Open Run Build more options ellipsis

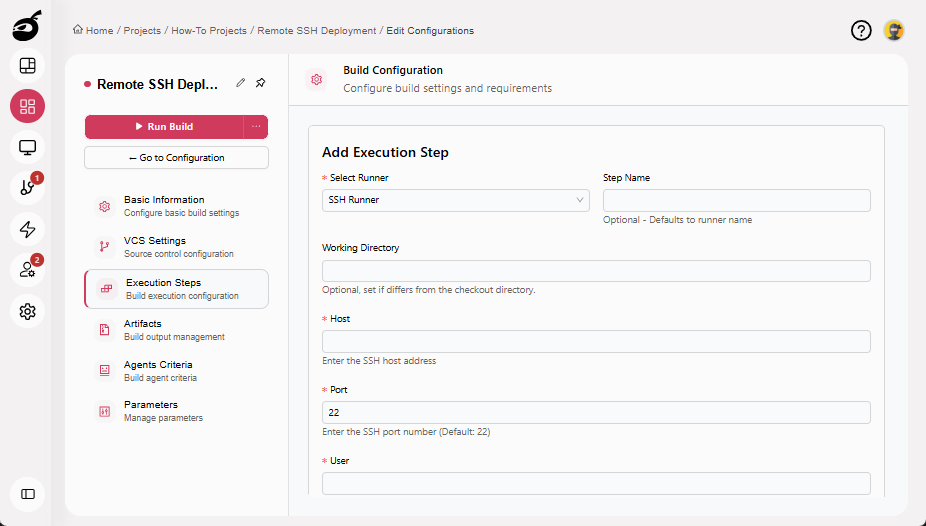coord(256,126)
